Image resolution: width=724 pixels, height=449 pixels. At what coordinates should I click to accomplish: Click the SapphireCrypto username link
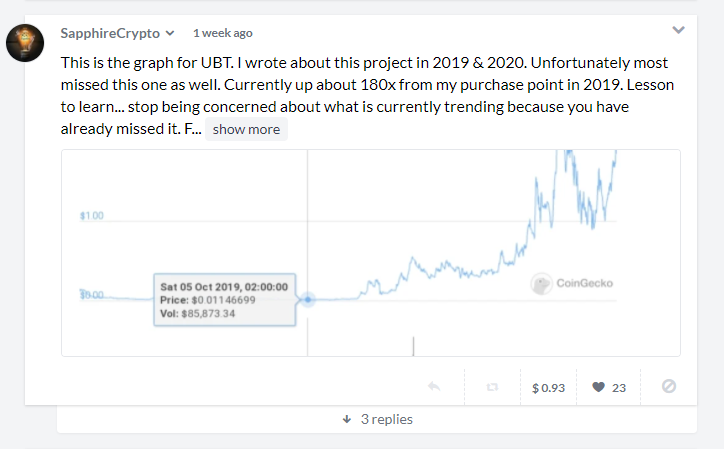110,33
